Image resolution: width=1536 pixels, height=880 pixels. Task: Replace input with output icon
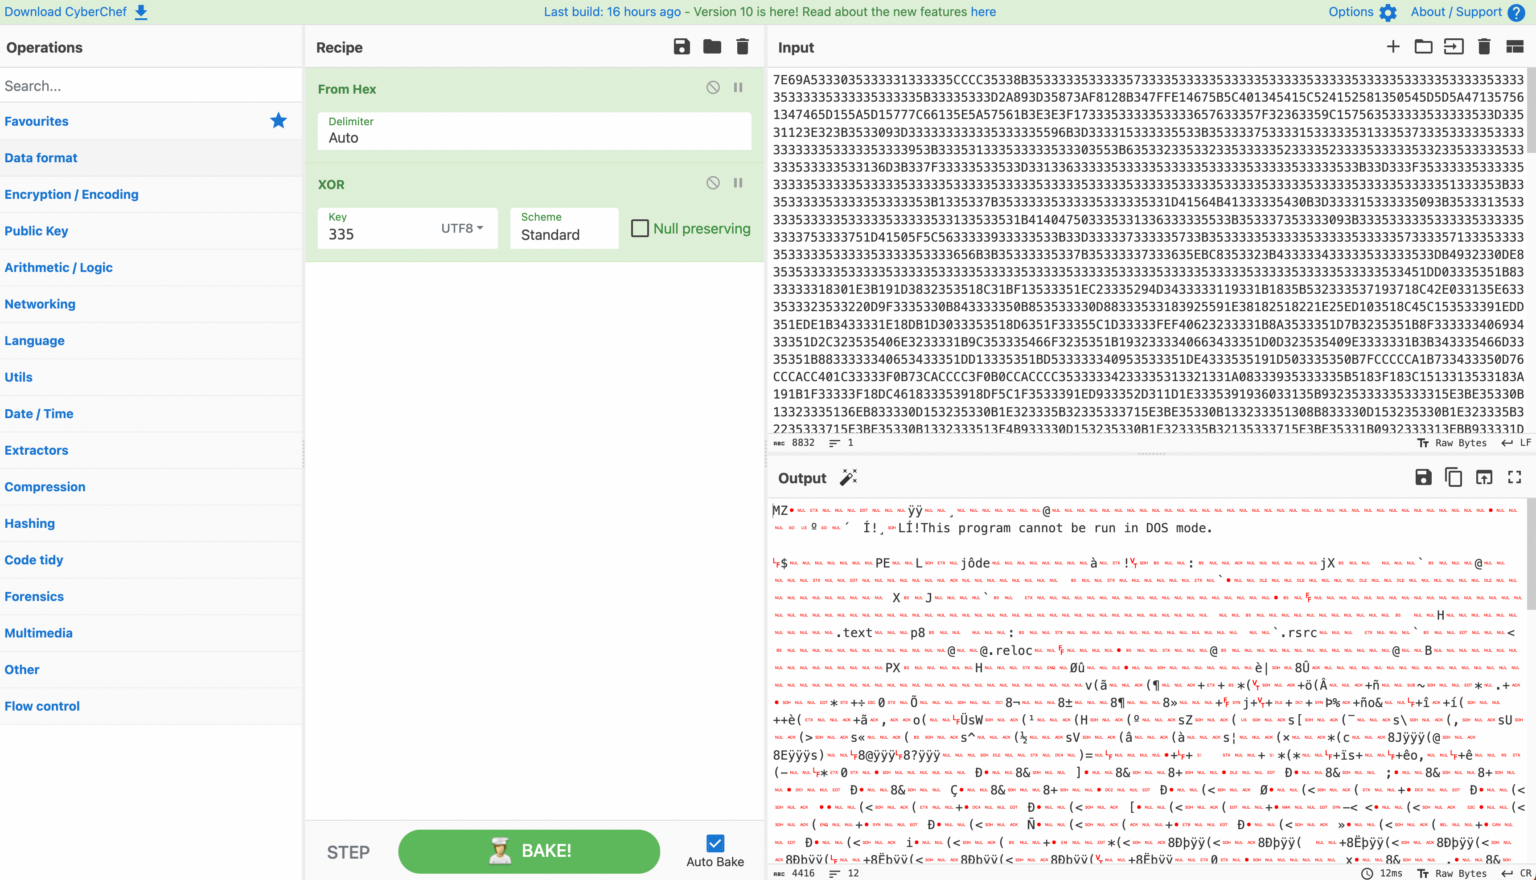(1484, 478)
